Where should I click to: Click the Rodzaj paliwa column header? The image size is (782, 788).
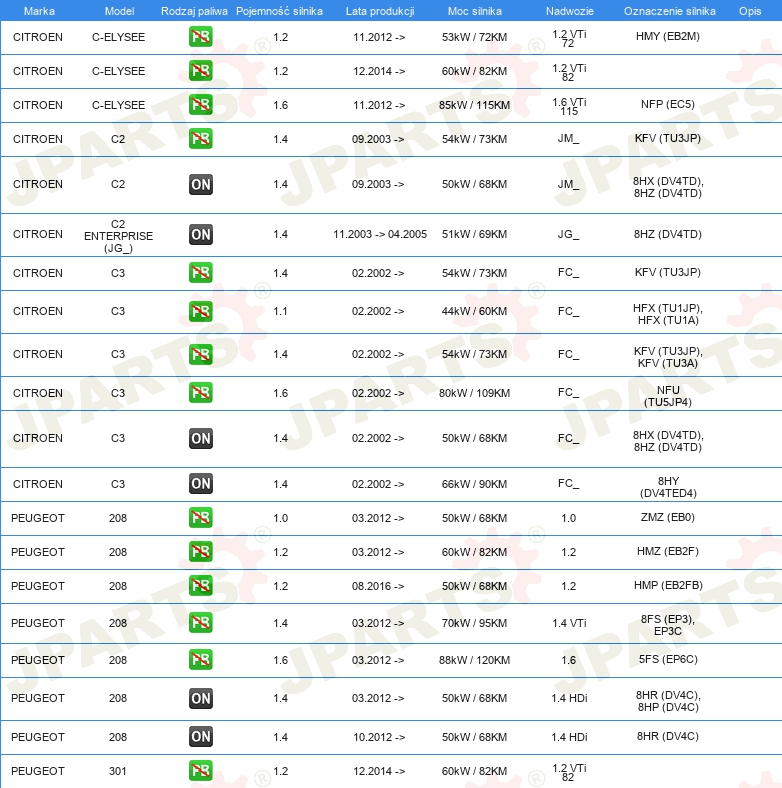194,11
